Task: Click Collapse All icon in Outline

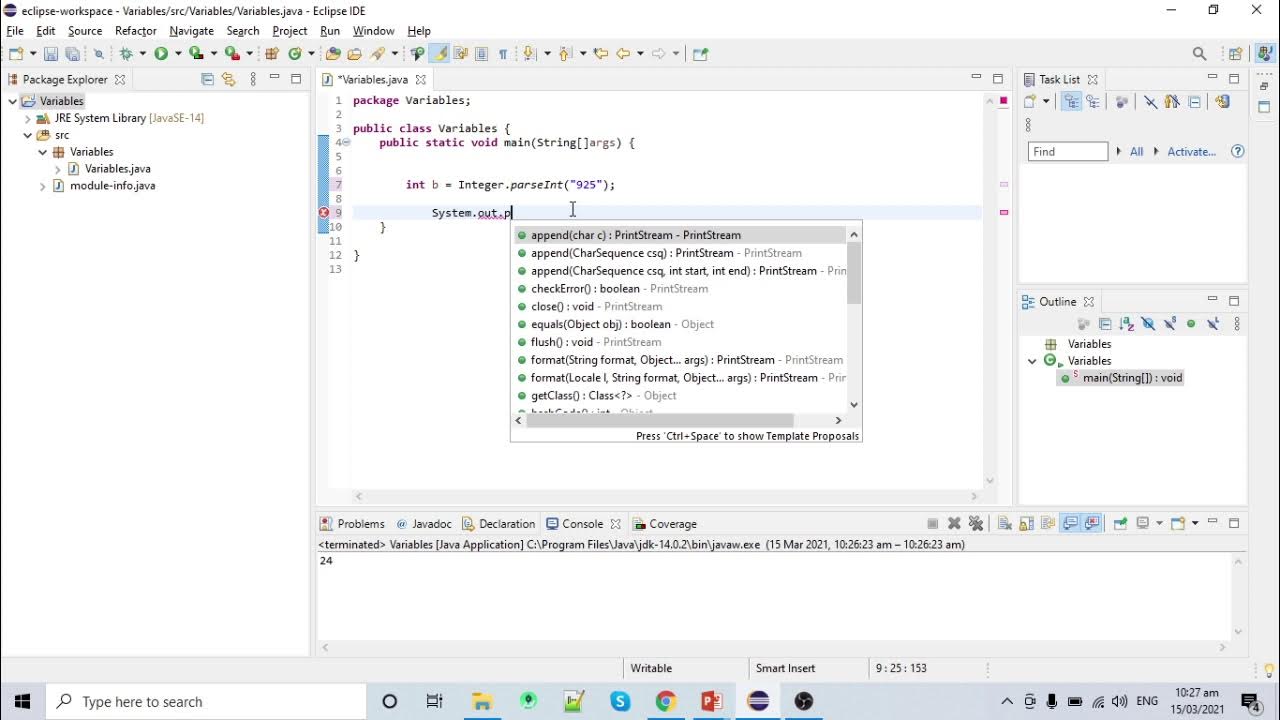Action: point(1105,324)
